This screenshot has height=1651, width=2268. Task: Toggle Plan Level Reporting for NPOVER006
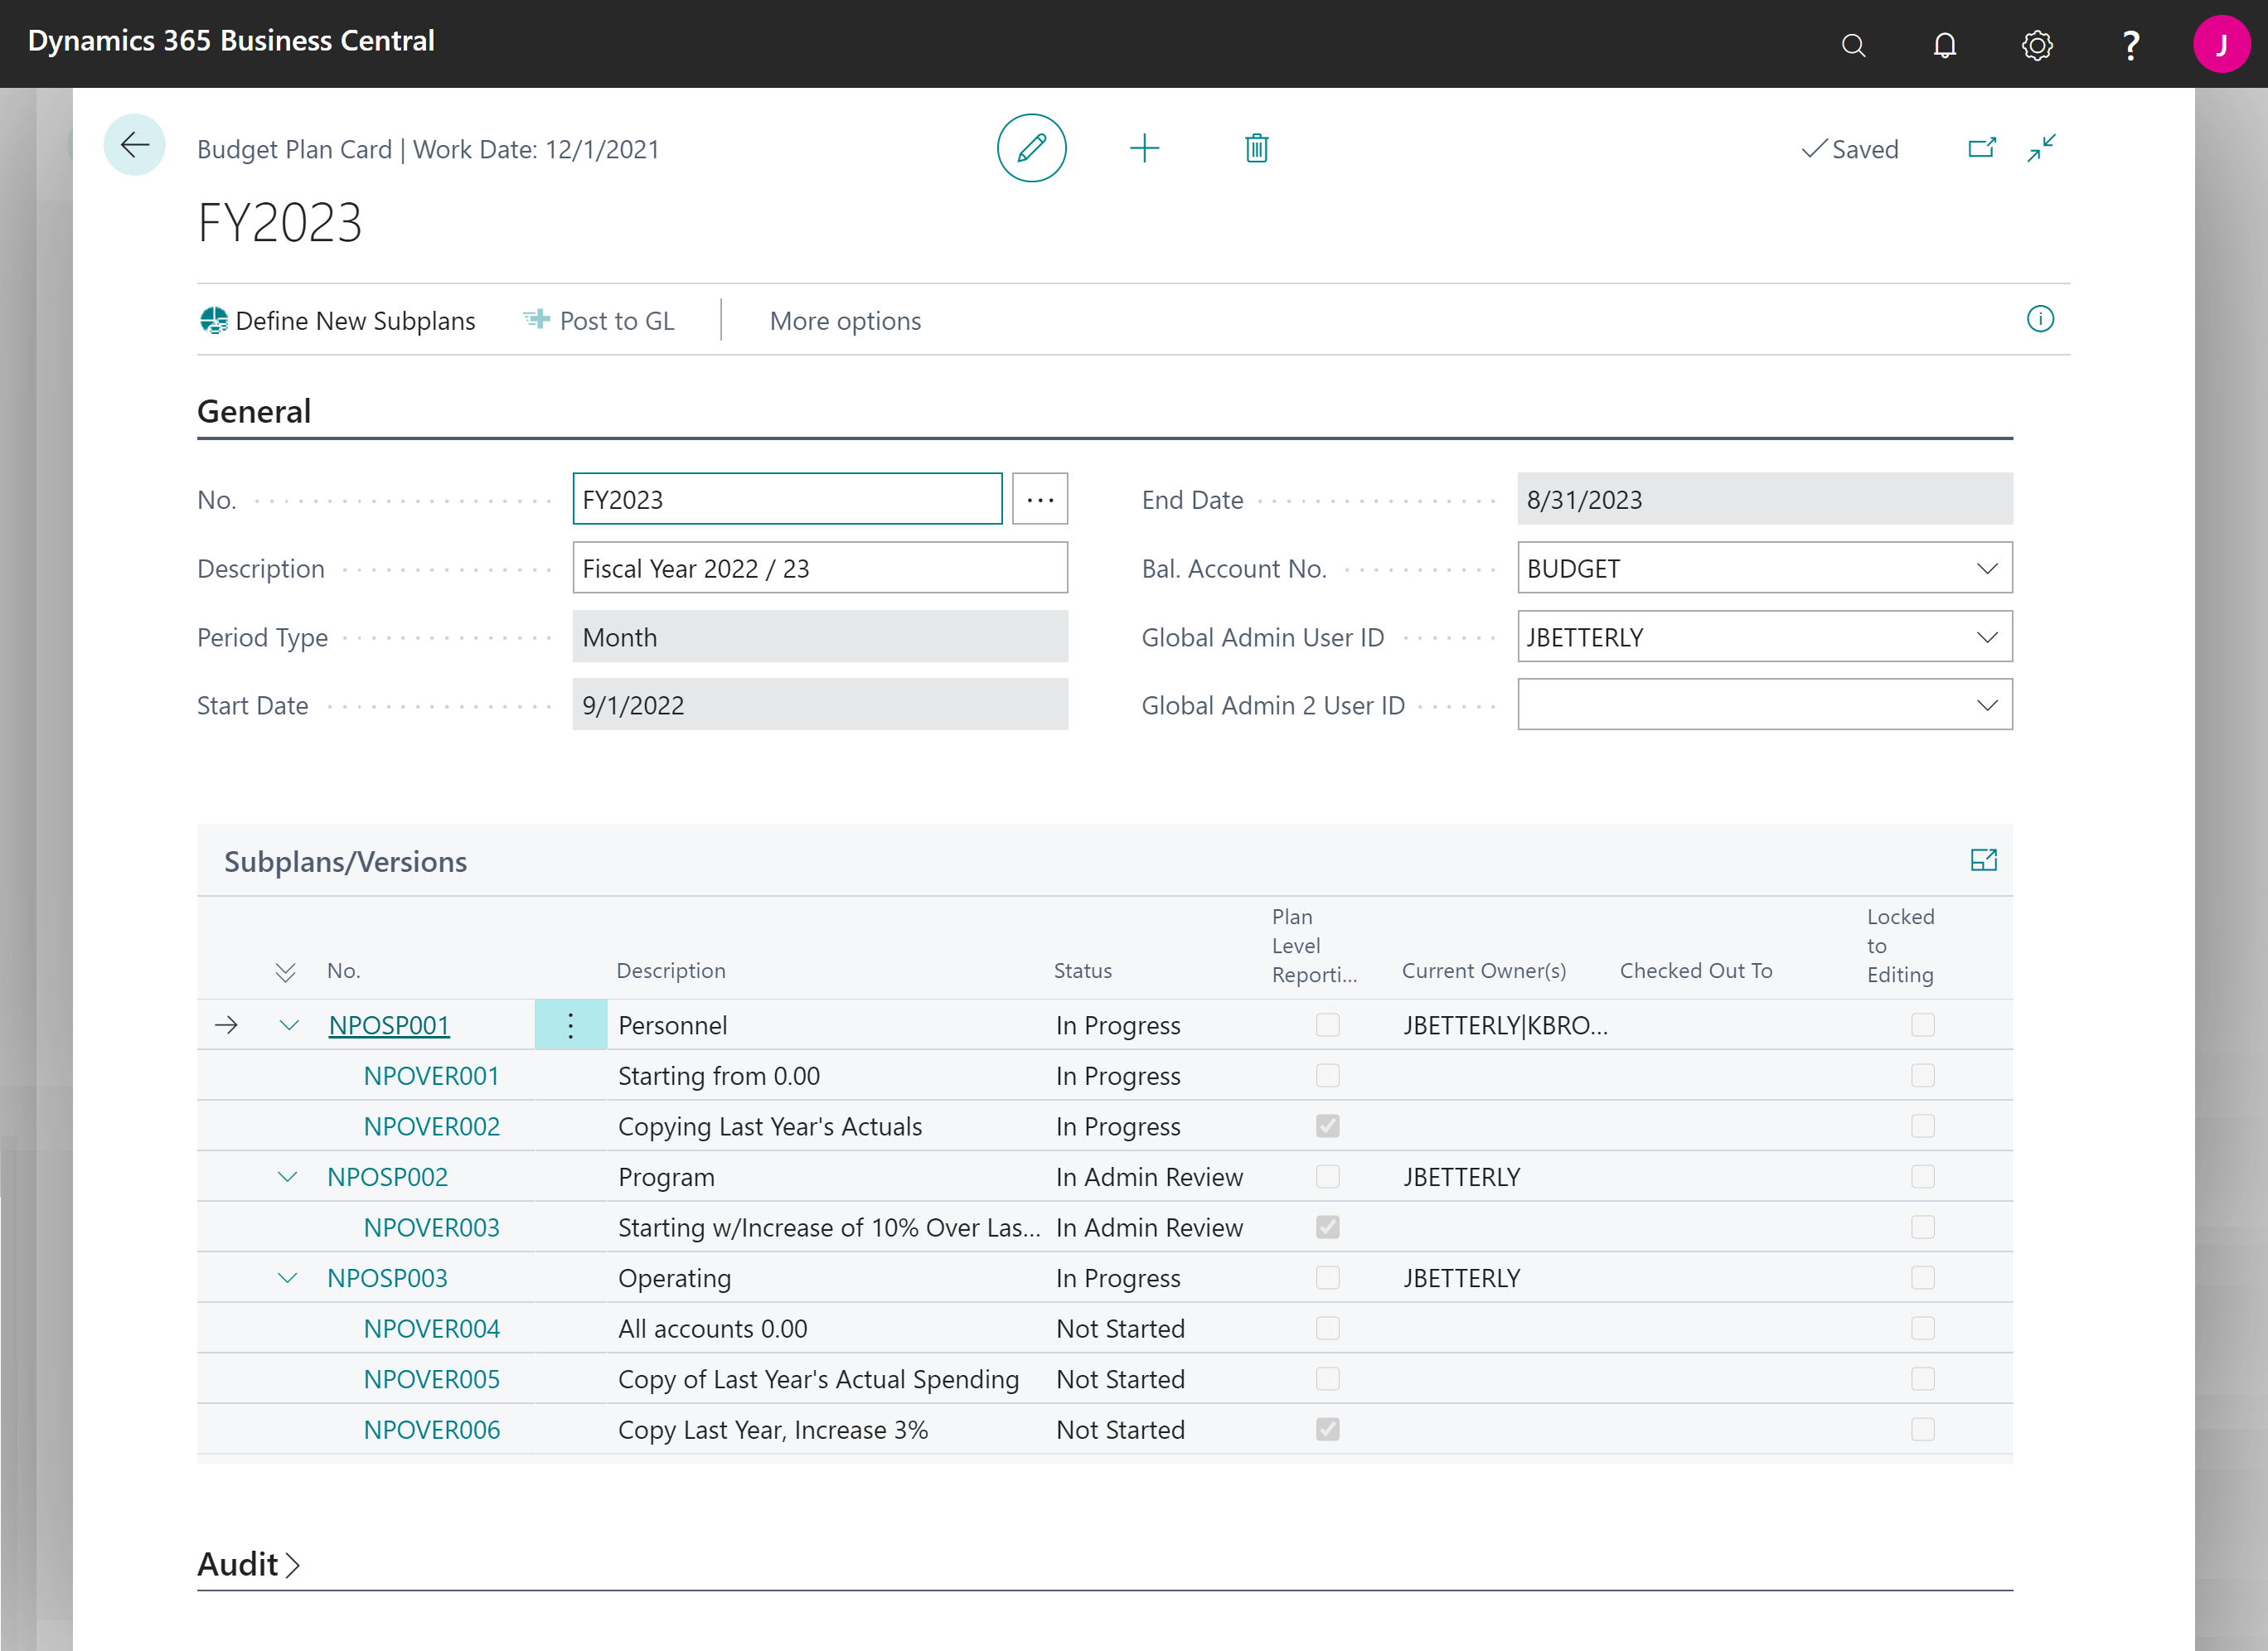pos(1327,1429)
